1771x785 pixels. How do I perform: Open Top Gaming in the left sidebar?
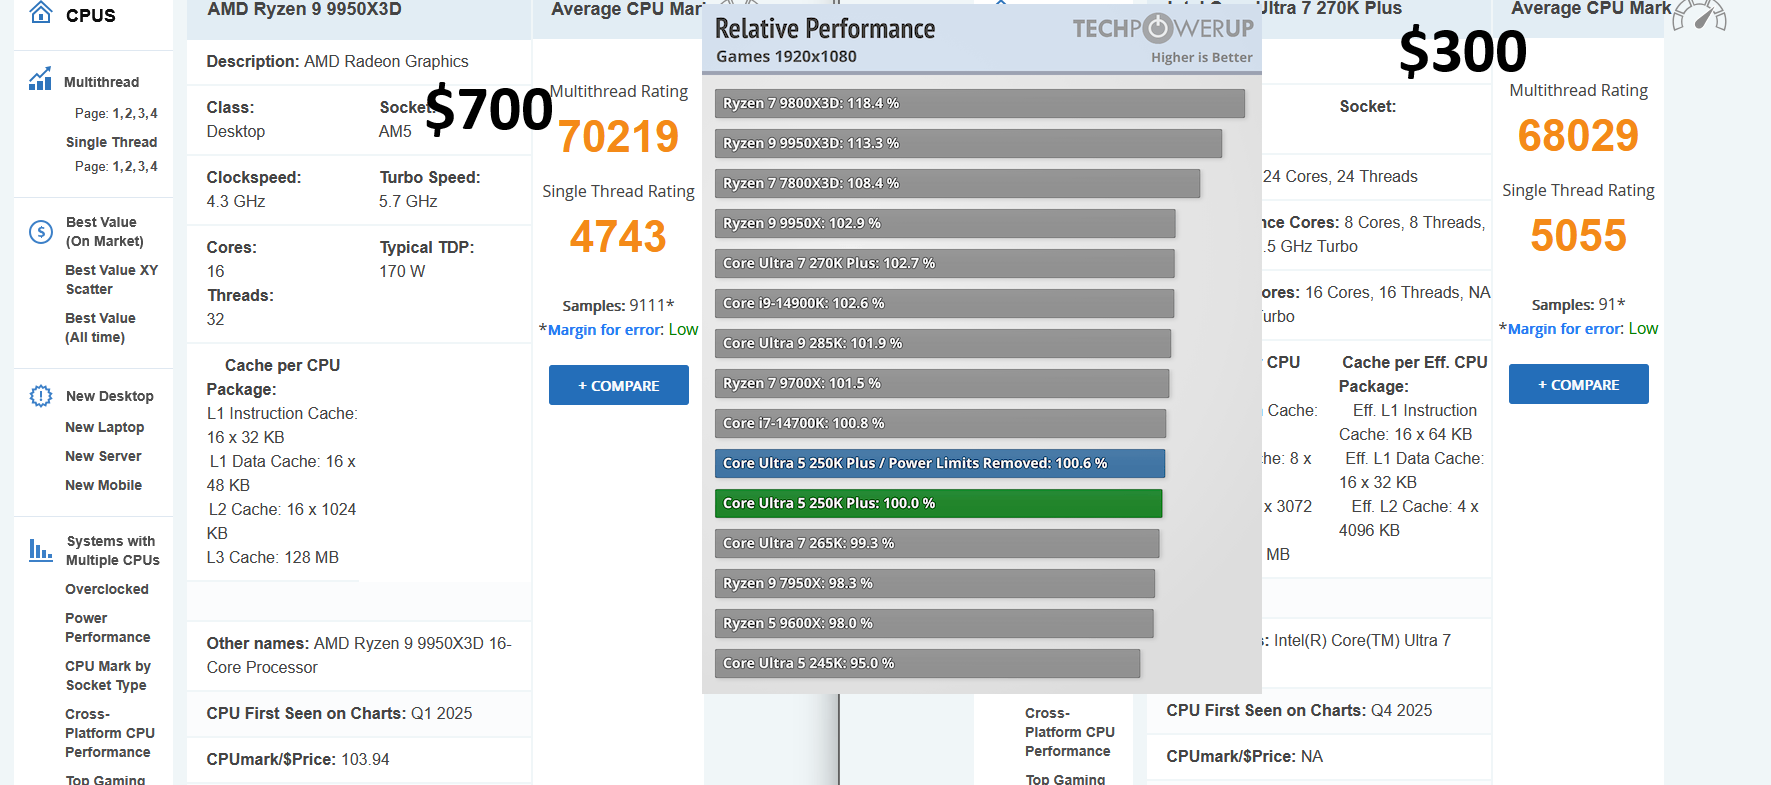pos(105,779)
